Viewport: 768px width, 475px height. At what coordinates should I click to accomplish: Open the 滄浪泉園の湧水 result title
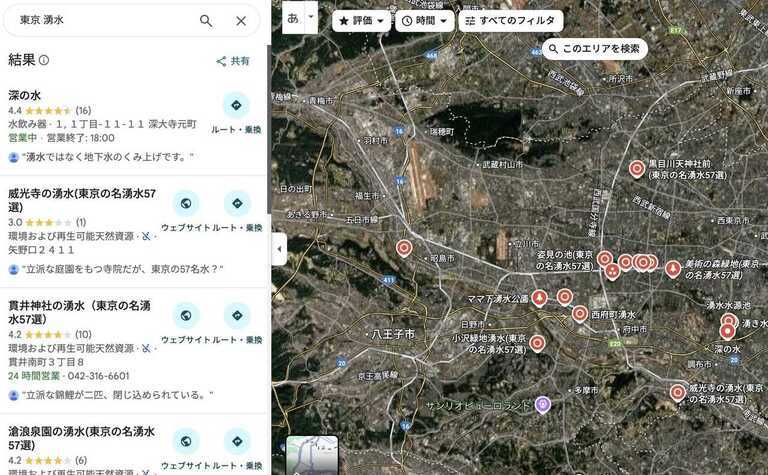(81, 438)
